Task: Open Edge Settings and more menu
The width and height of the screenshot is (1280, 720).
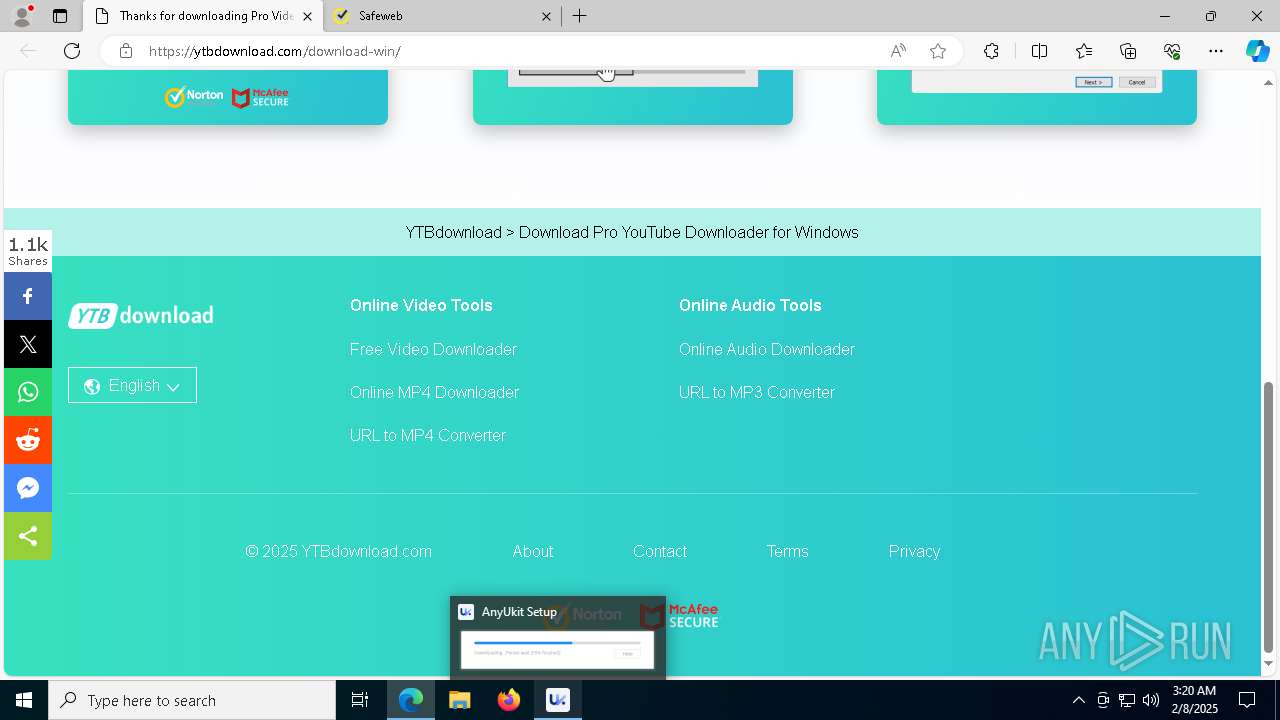Action: click(x=1216, y=51)
